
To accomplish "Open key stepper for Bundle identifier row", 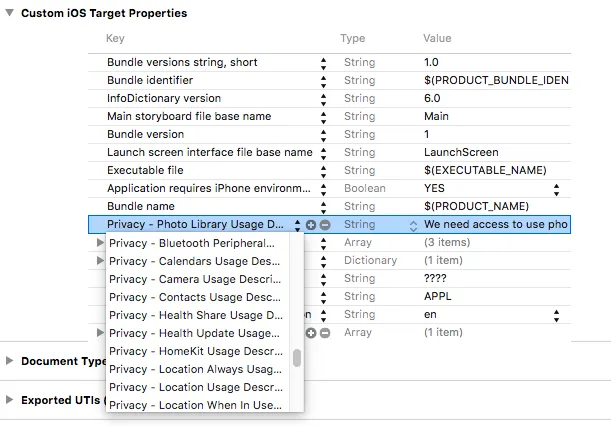I will pos(323,80).
